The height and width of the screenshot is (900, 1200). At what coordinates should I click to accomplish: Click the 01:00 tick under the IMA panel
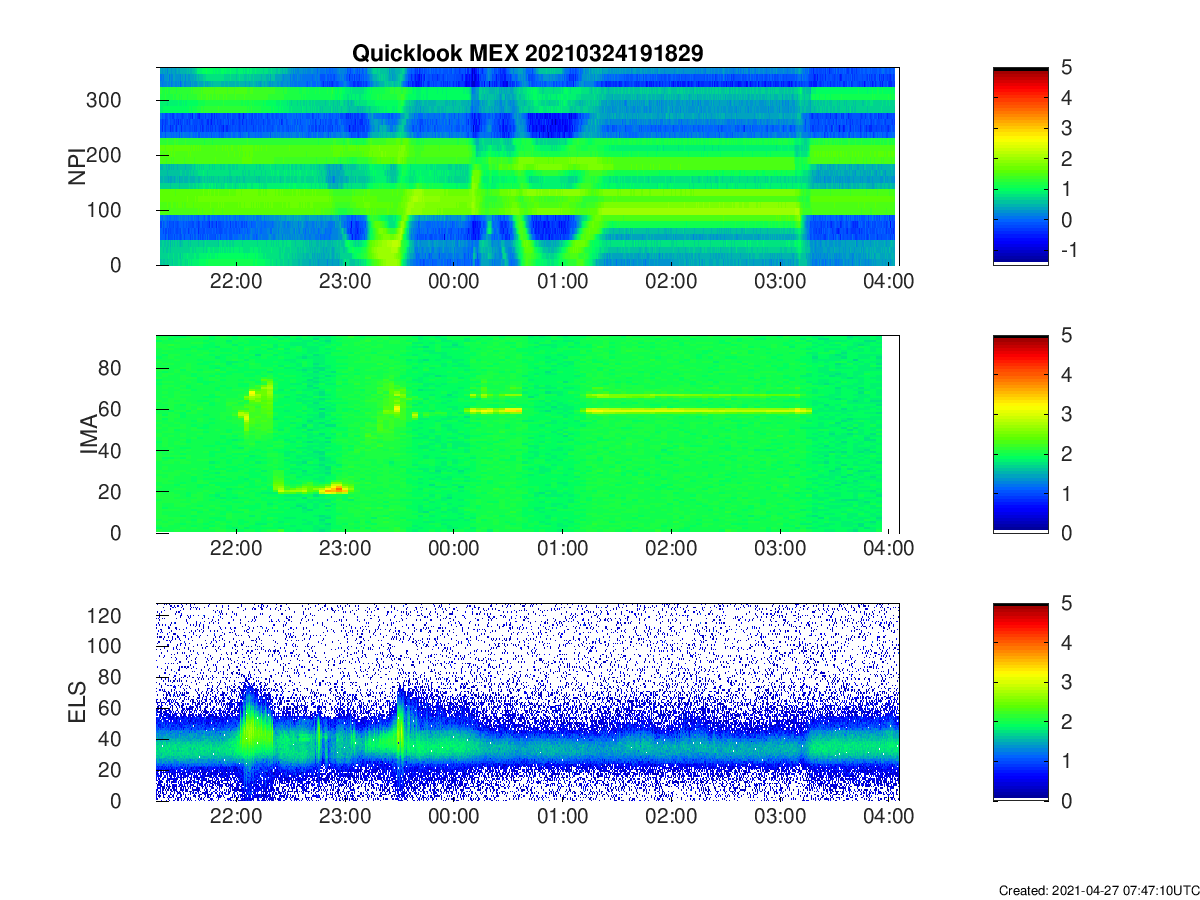click(562, 550)
